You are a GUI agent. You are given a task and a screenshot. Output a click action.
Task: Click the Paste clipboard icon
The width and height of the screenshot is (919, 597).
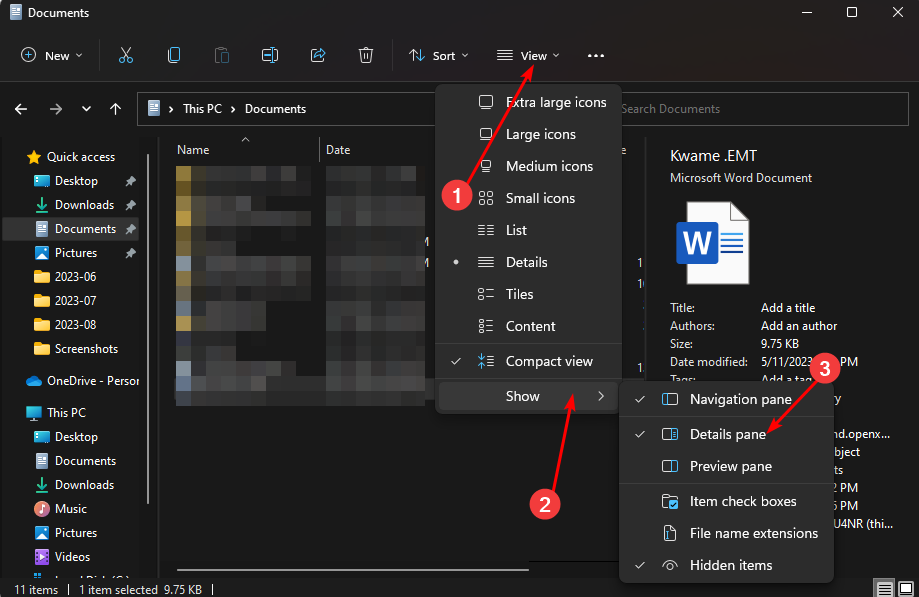pyautogui.click(x=222, y=56)
